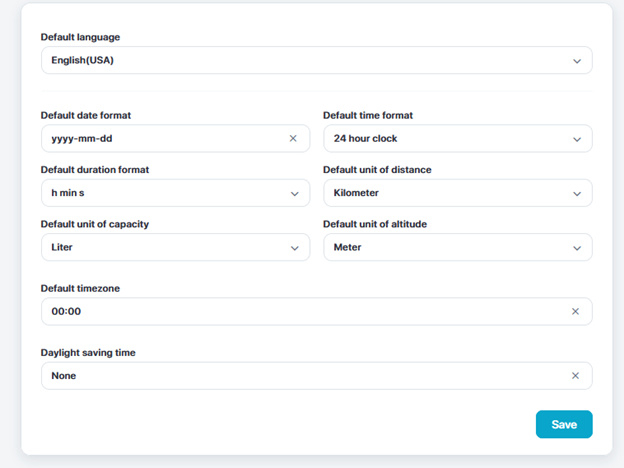Clear the default date format value
Screen dimensions: 624x468
(x=293, y=138)
